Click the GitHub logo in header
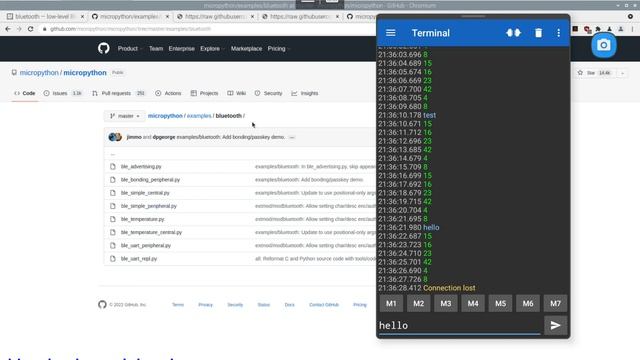This screenshot has width=640, height=360. coord(104,49)
